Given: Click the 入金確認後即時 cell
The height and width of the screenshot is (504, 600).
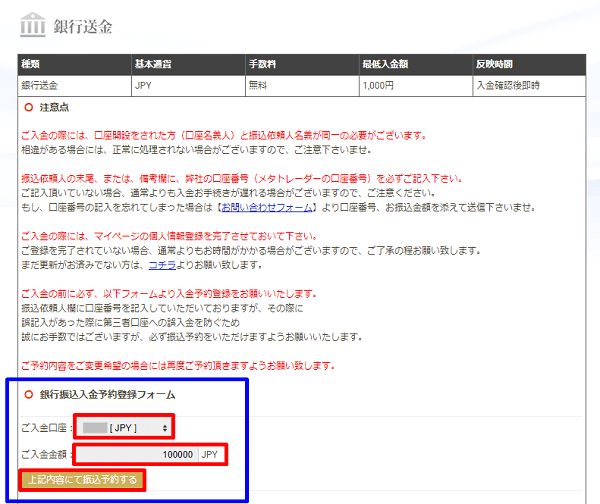Looking at the screenshot, I should (529, 86).
